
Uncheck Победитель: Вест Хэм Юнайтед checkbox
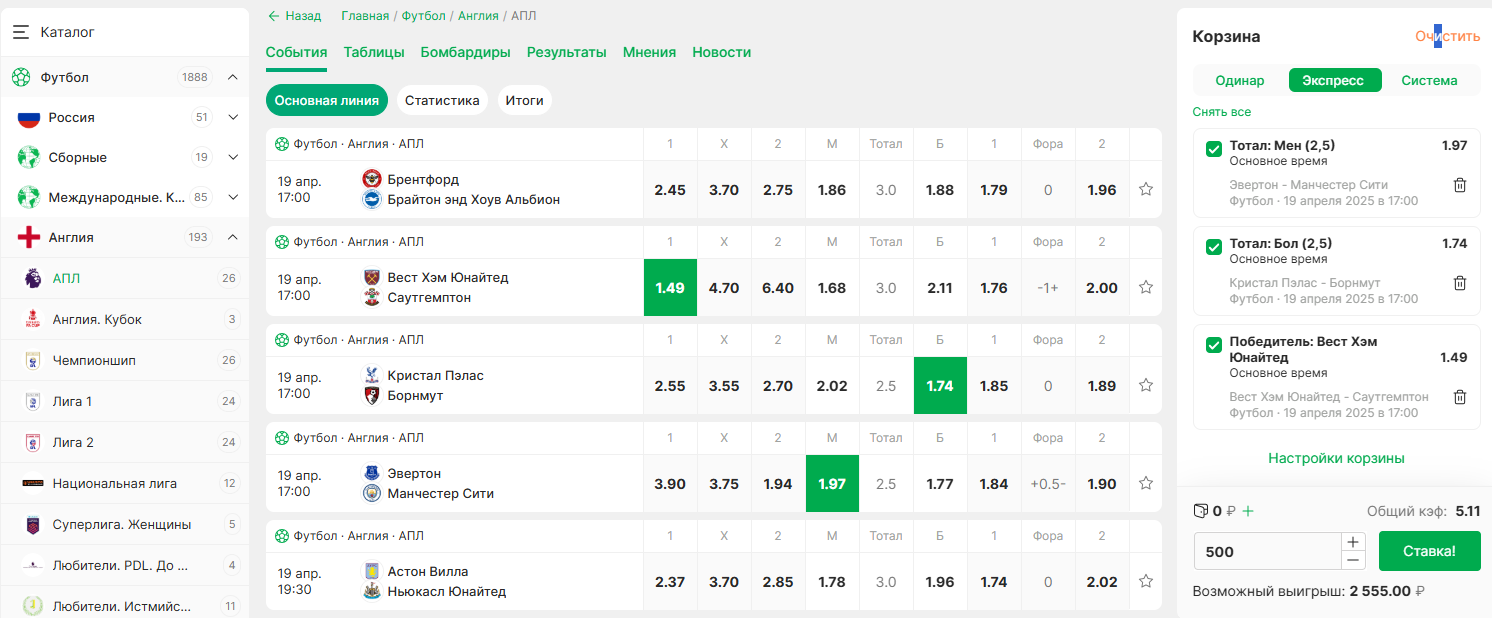click(1214, 345)
